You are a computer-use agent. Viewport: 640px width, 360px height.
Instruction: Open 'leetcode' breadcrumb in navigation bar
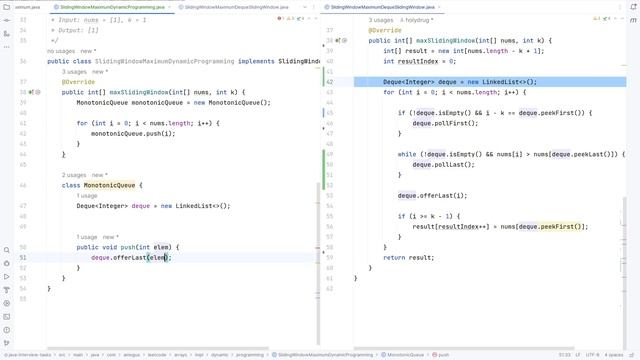(x=157, y=355)
